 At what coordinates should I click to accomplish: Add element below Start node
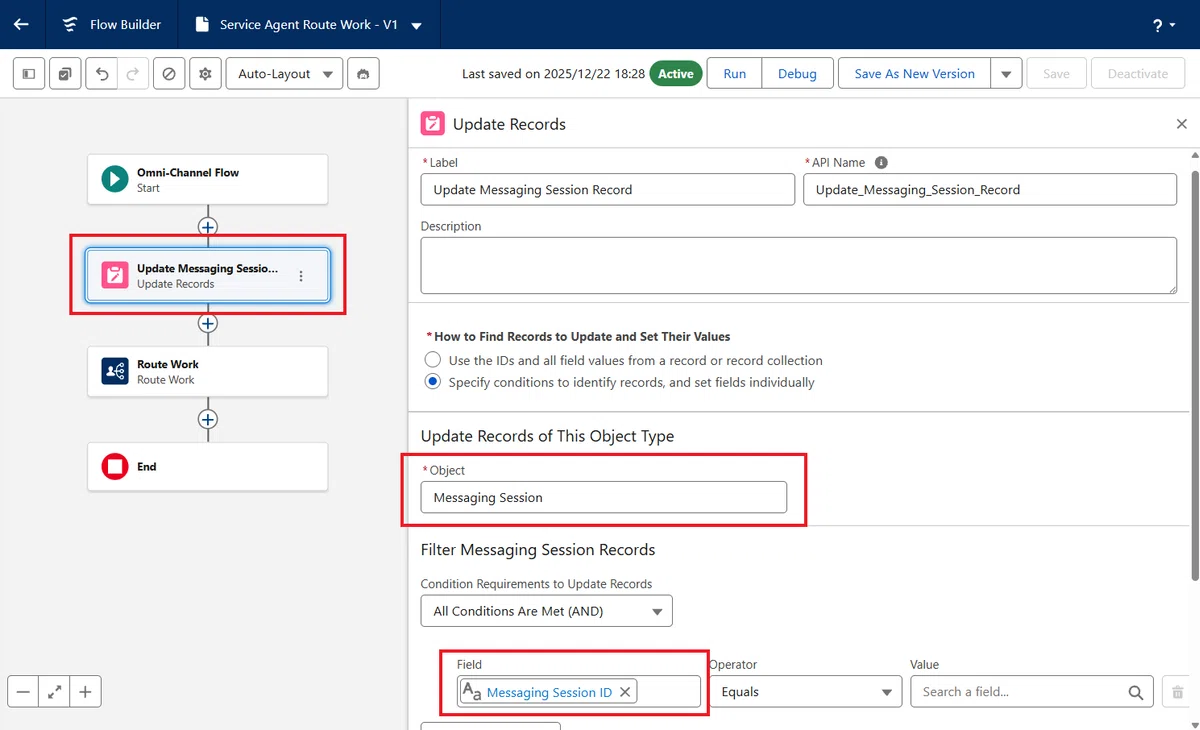(x=207, y=227)
